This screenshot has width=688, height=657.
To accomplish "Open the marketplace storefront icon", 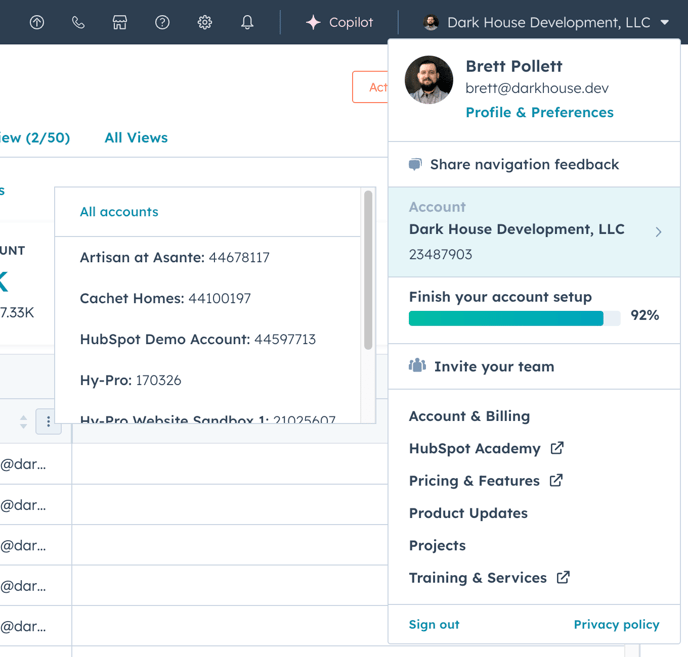I will point(120,22).
